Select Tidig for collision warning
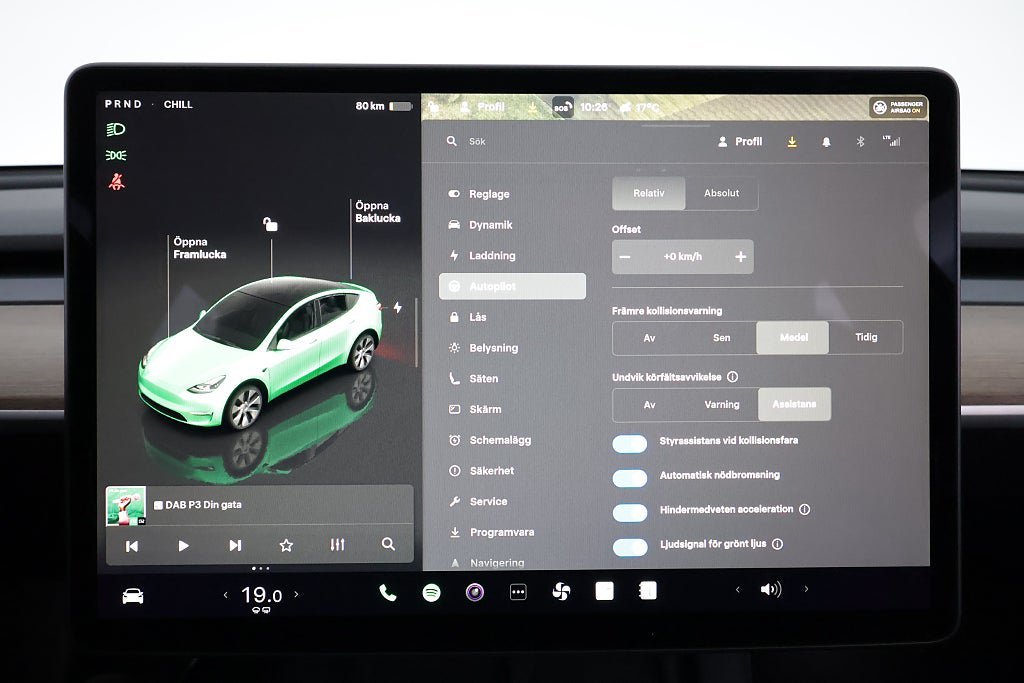The width and height of the screenshot is (1024, 683). [866, 338]
